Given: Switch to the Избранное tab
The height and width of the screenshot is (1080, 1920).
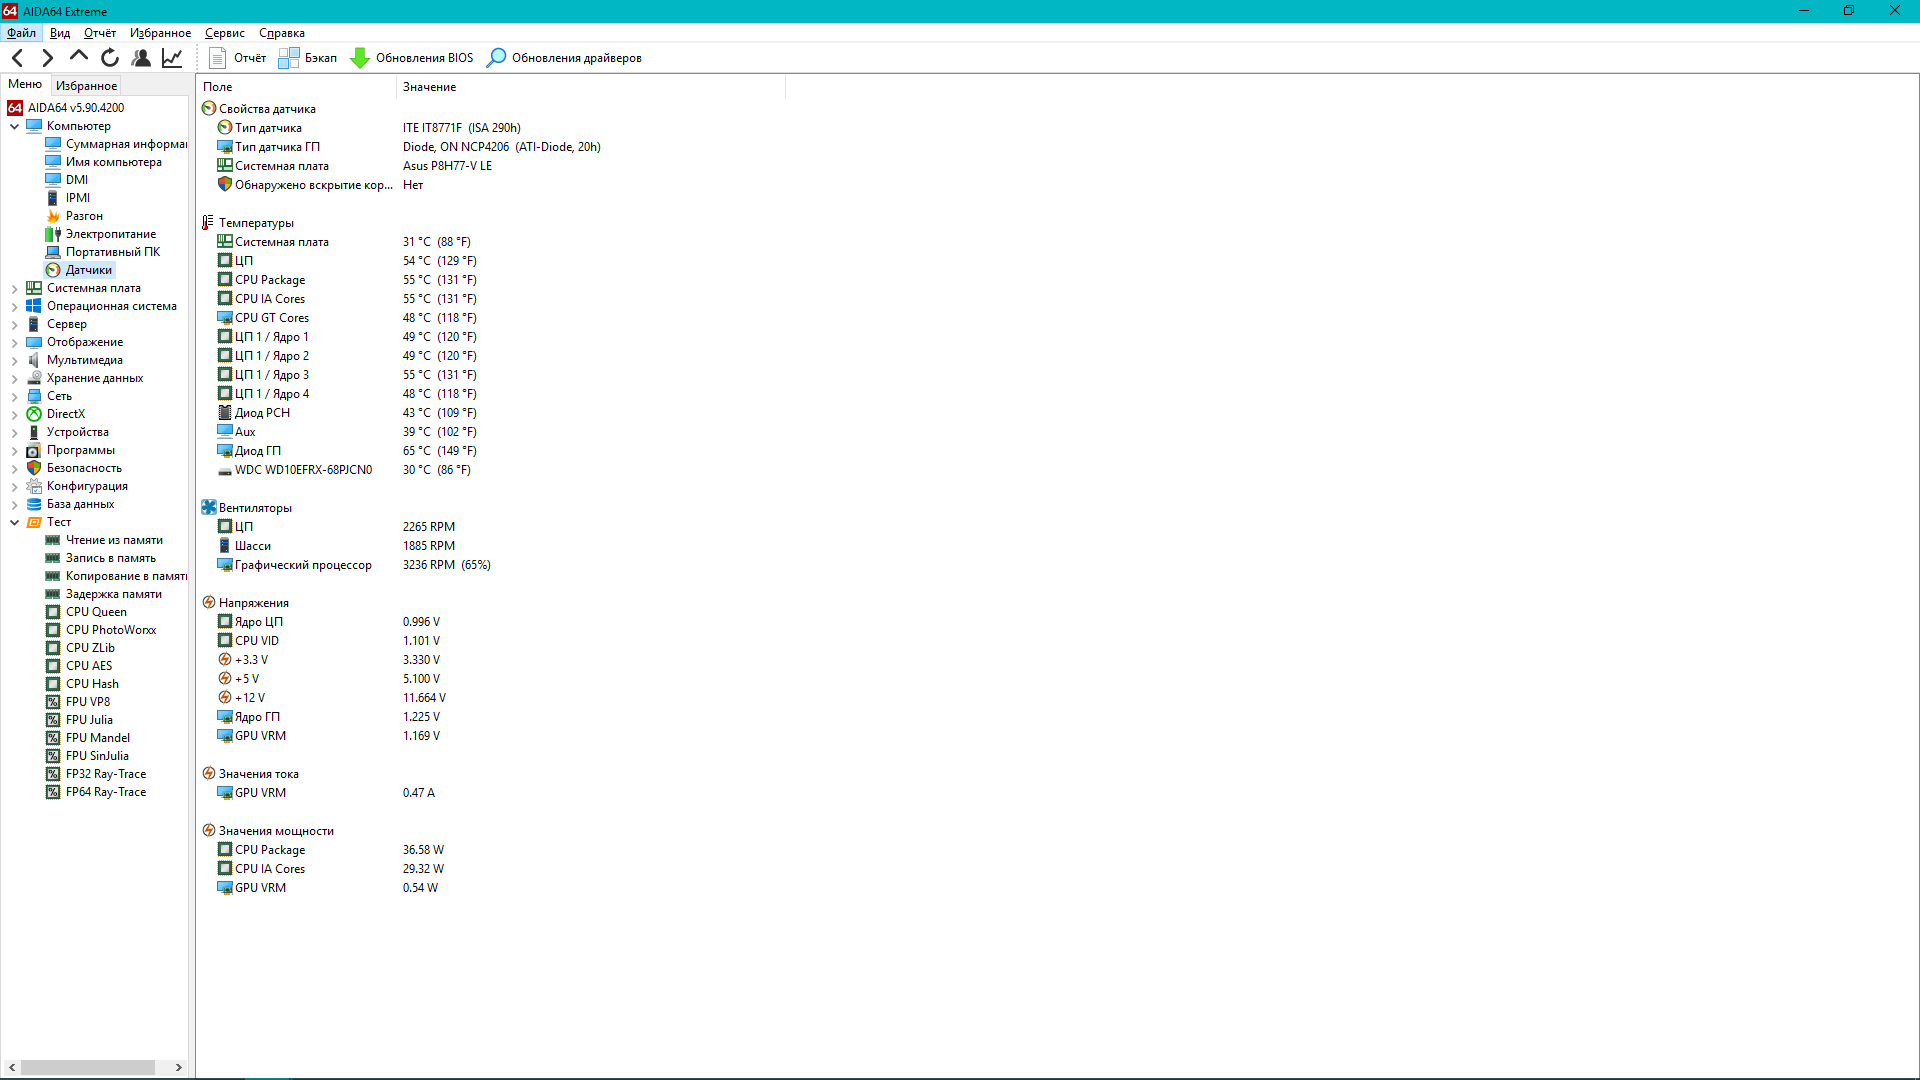Looking at the screenshot, I should tap(86, 86).
